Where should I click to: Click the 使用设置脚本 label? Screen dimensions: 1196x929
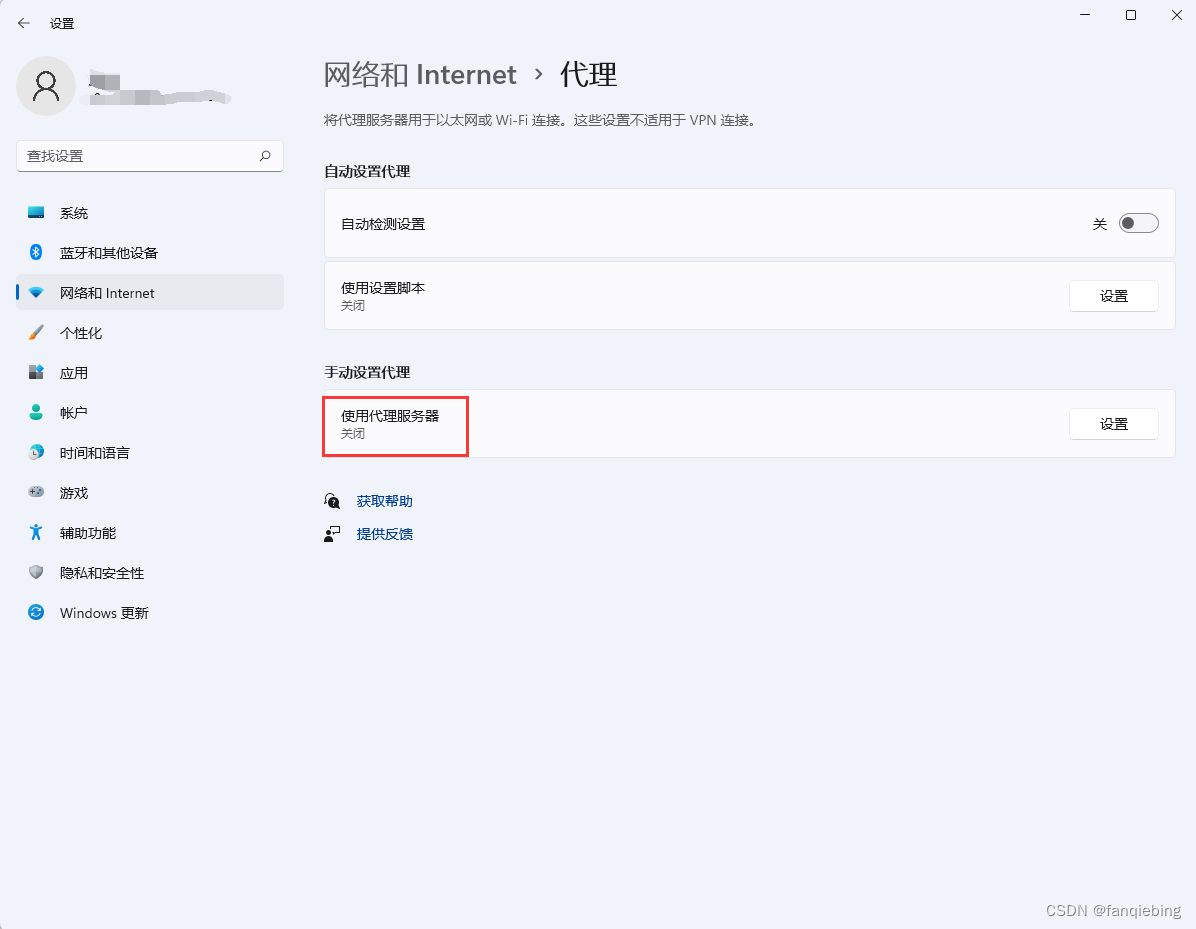[383, 288]
